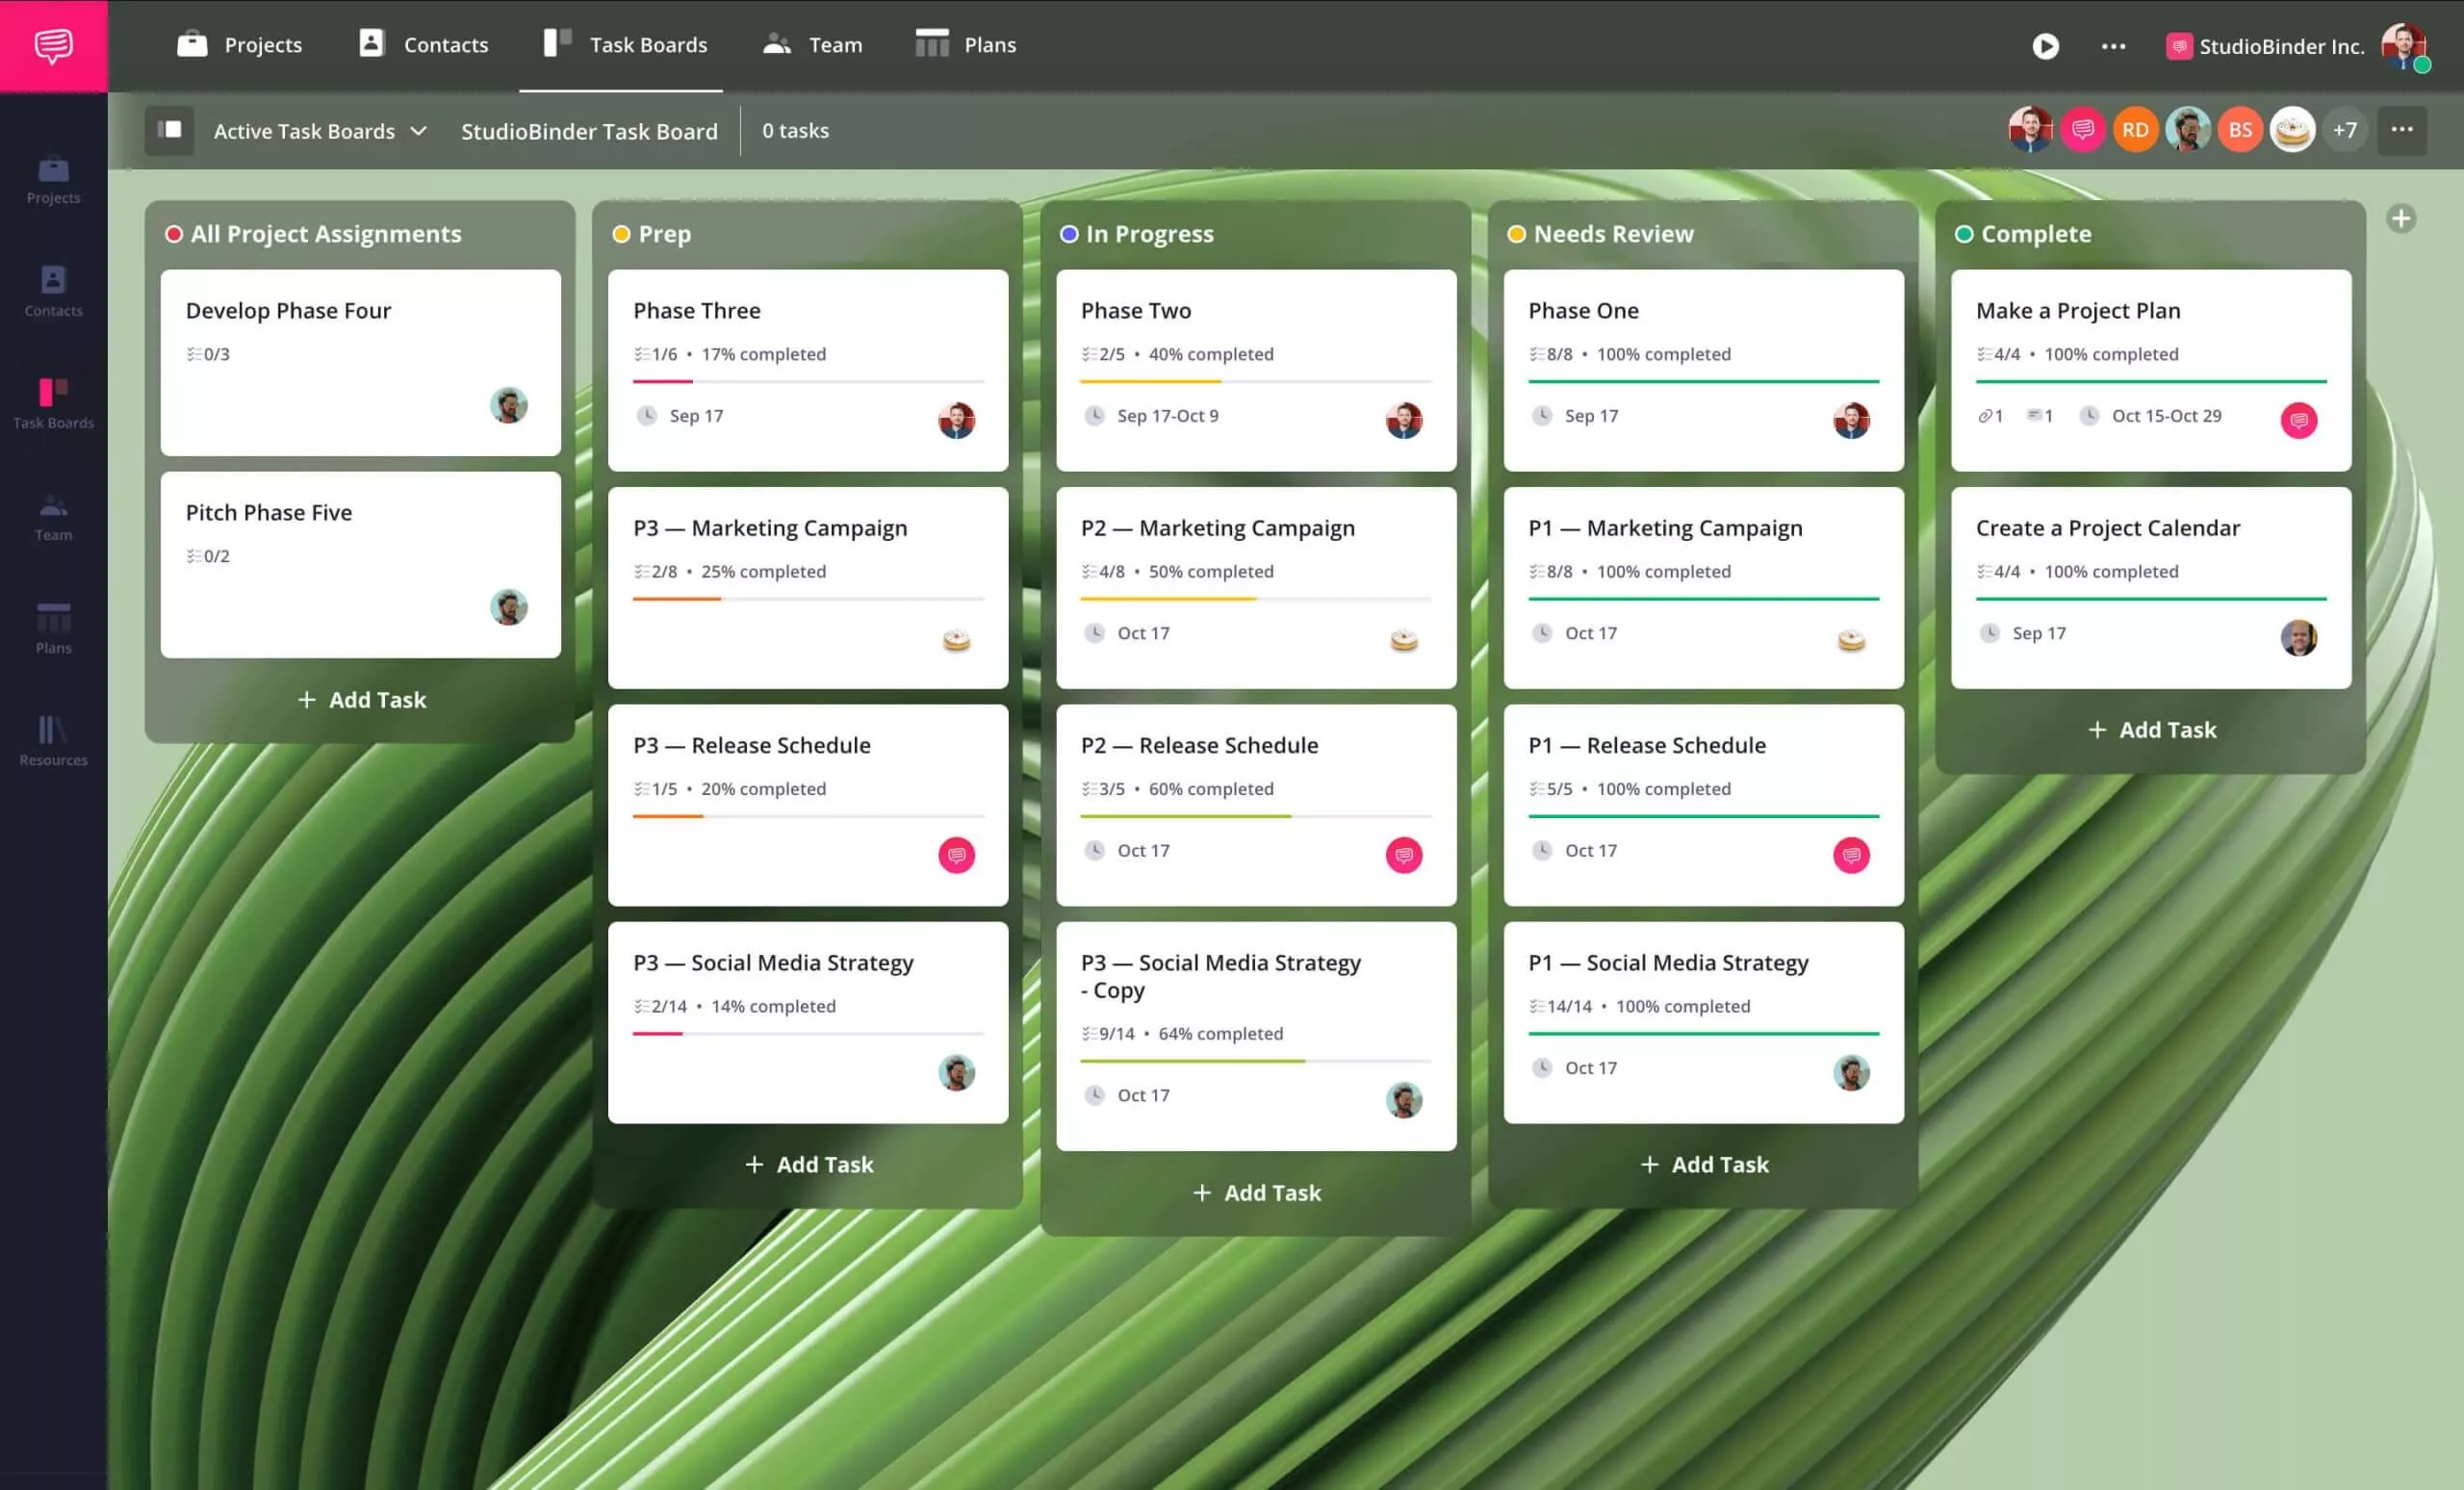Click Add Task under Prep list
The image size is (2464, 1490).
pyautogui.click(x=809, y=1164)
